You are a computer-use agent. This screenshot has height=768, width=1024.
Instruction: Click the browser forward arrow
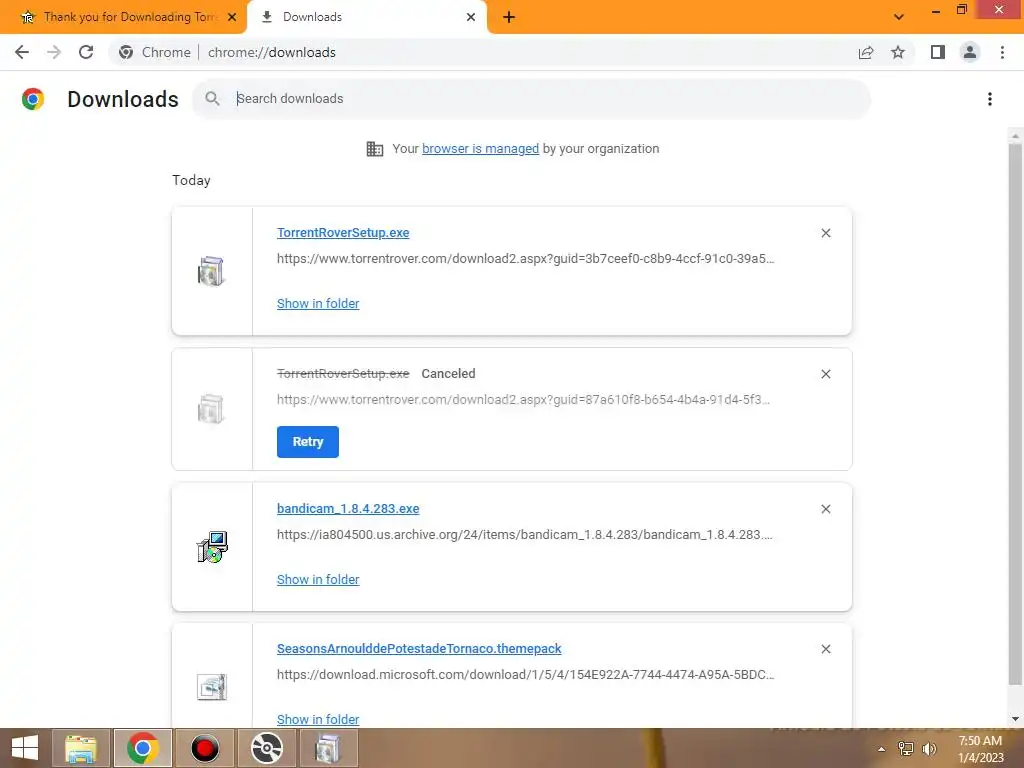point(54,52)
